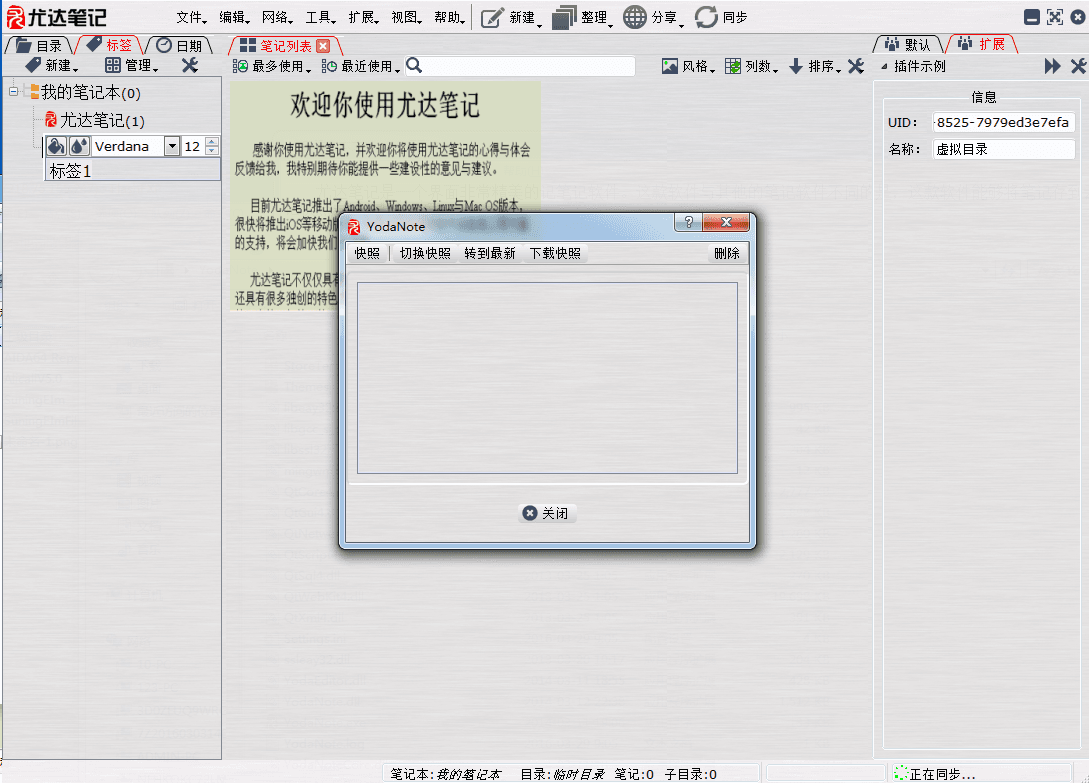
Task: Select 我的笔记本(0) in the tree
Action: tap(90, 92)
